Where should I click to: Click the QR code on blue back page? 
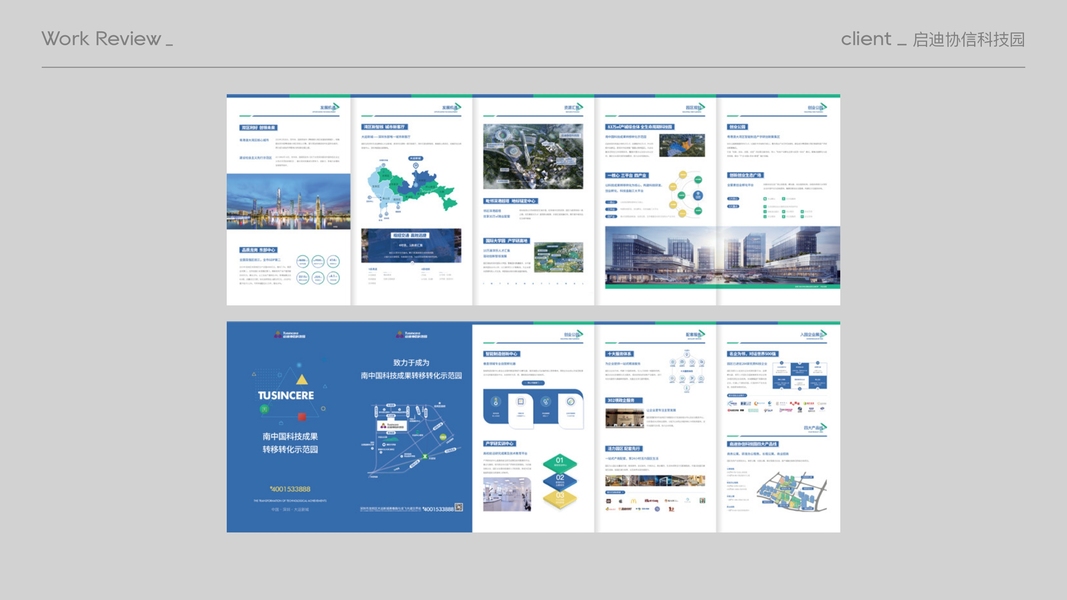459,507
